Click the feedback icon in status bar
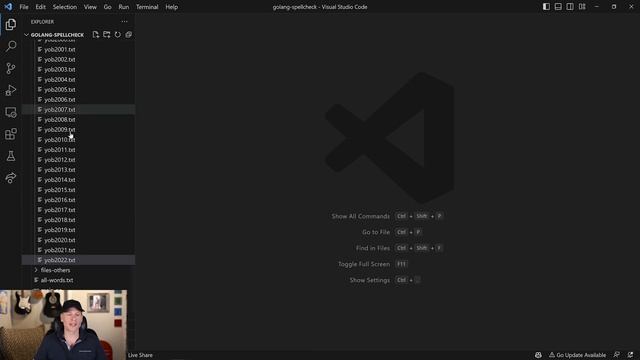 tap(616, 355)
